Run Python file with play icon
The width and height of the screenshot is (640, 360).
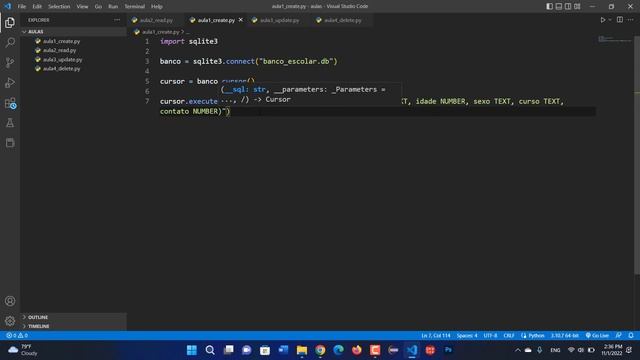[602, 20]
